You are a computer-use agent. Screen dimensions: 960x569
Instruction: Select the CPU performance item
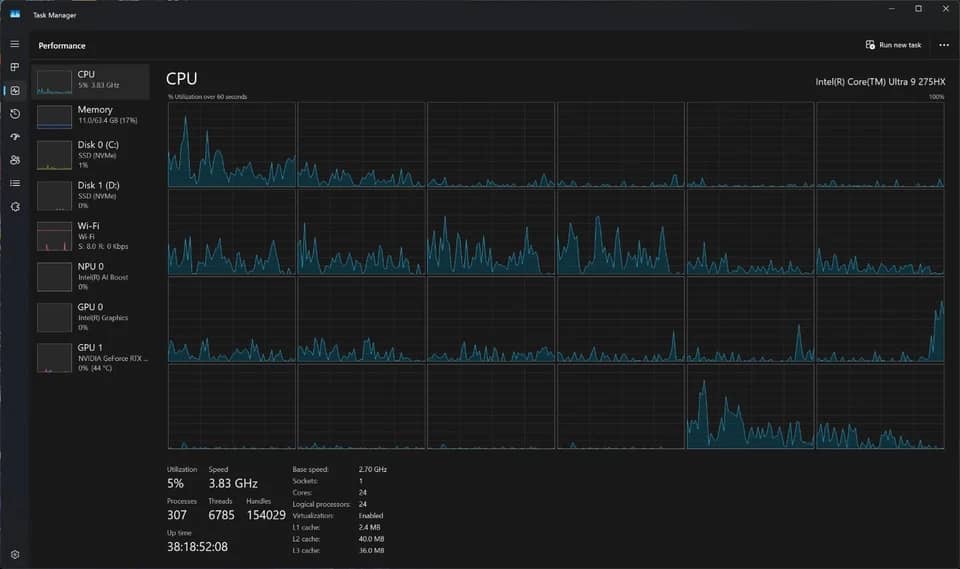click(91, 81)
